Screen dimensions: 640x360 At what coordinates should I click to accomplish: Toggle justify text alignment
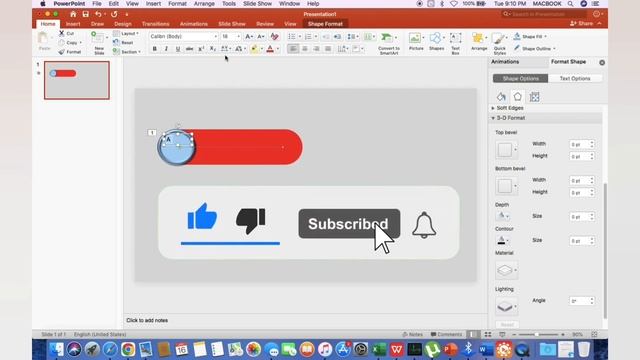328,49
